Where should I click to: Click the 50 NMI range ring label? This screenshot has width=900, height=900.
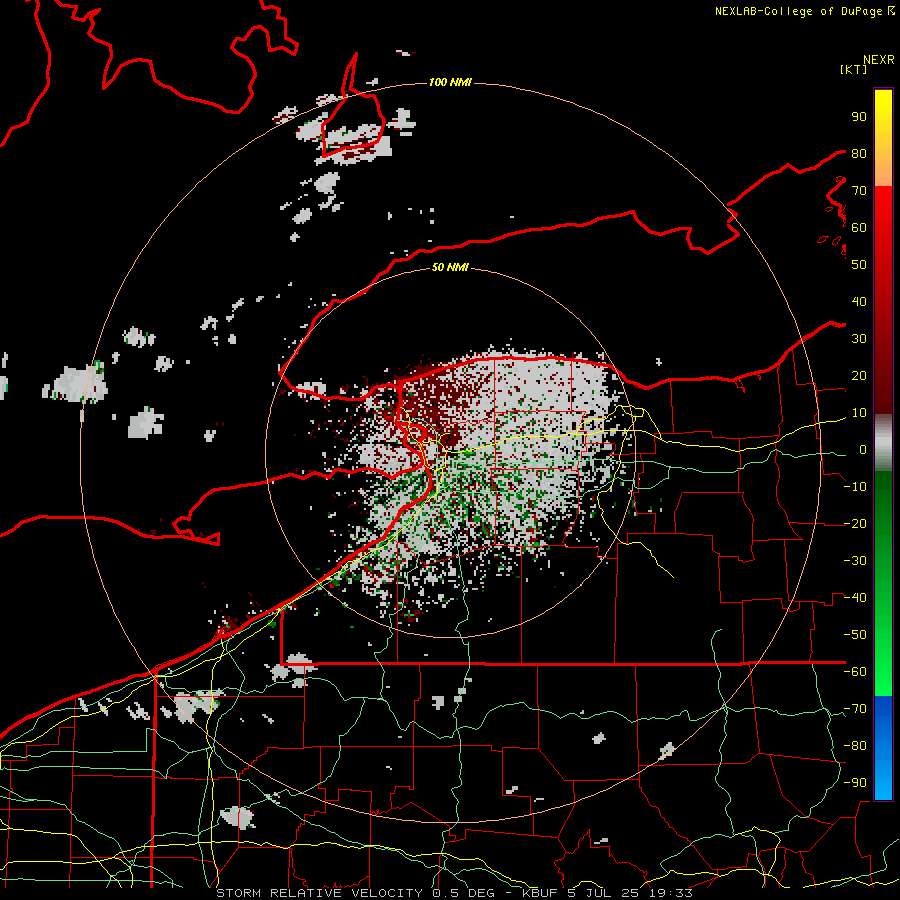point(450,267)
